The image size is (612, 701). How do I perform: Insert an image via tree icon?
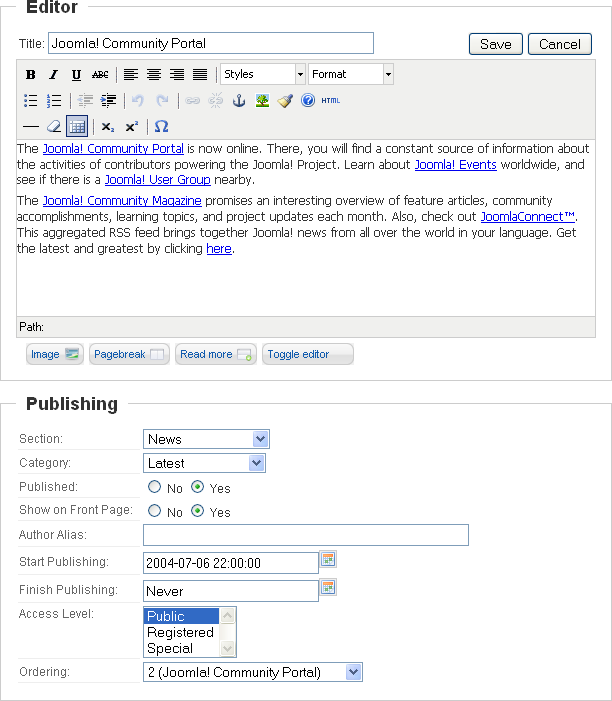(x=262, y=101)
